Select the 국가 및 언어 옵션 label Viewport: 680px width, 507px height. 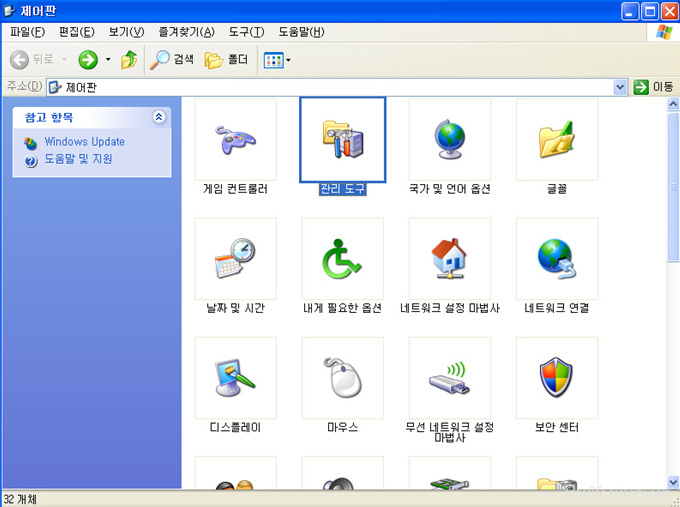tap(450, 189)
